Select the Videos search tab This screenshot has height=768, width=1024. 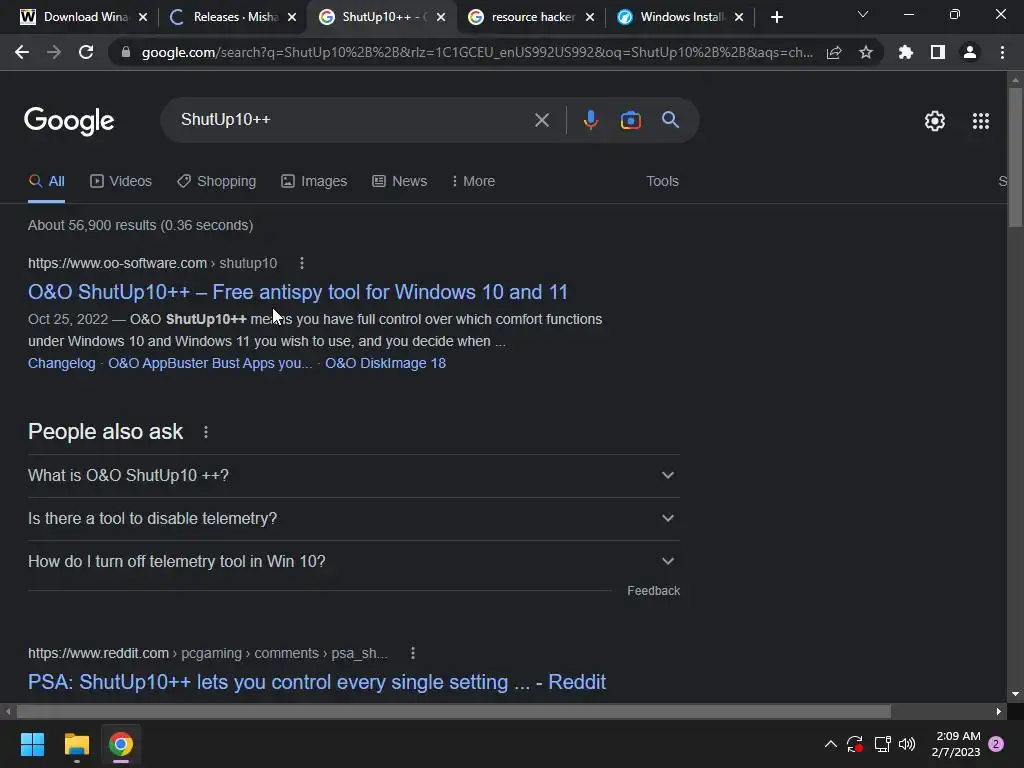click(121, 181)
